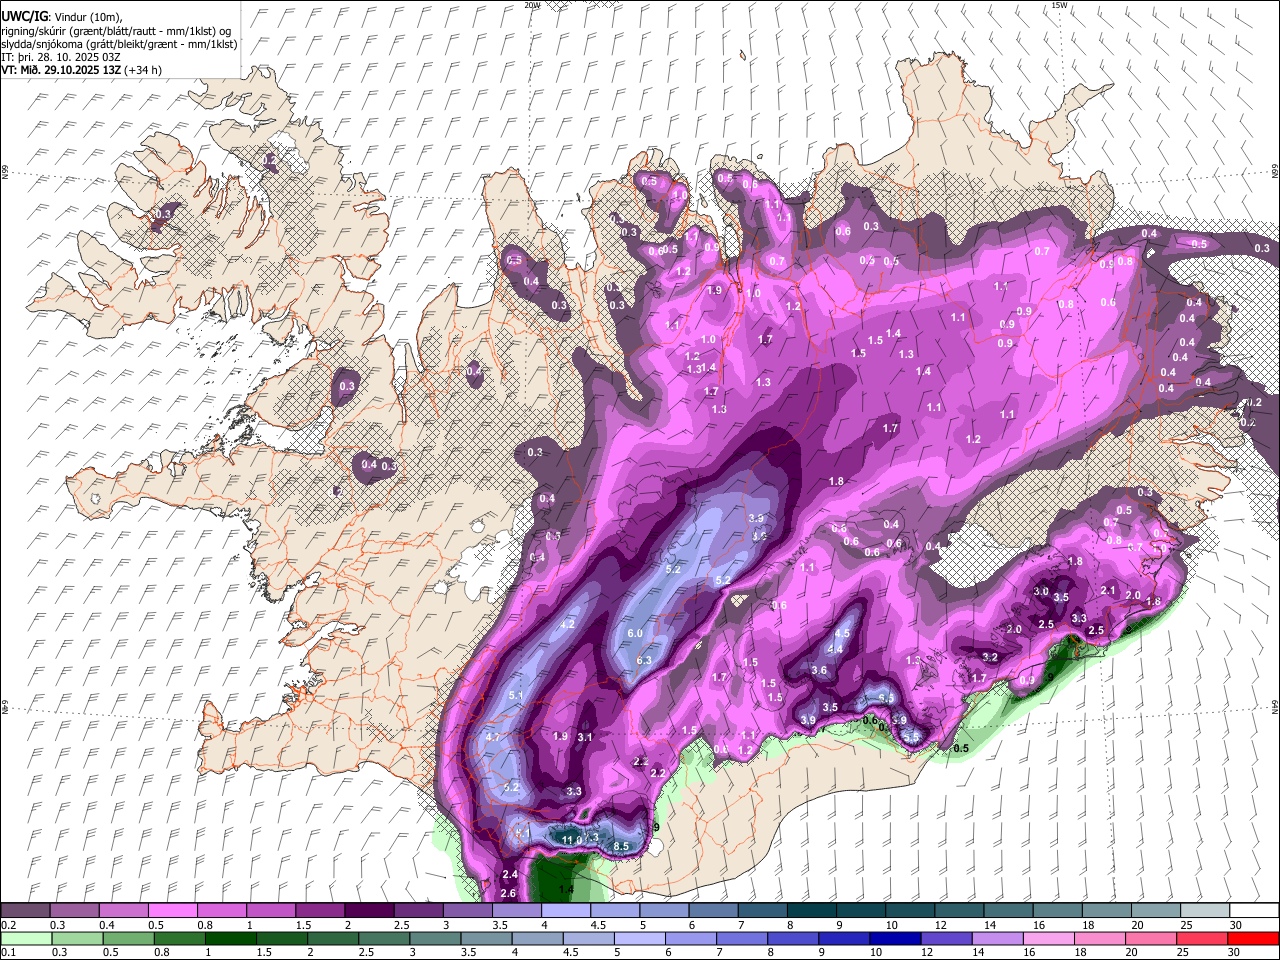Click the 2.4 map value
Viewport: 1280px width, 960px height.
(x=509, y=874)
